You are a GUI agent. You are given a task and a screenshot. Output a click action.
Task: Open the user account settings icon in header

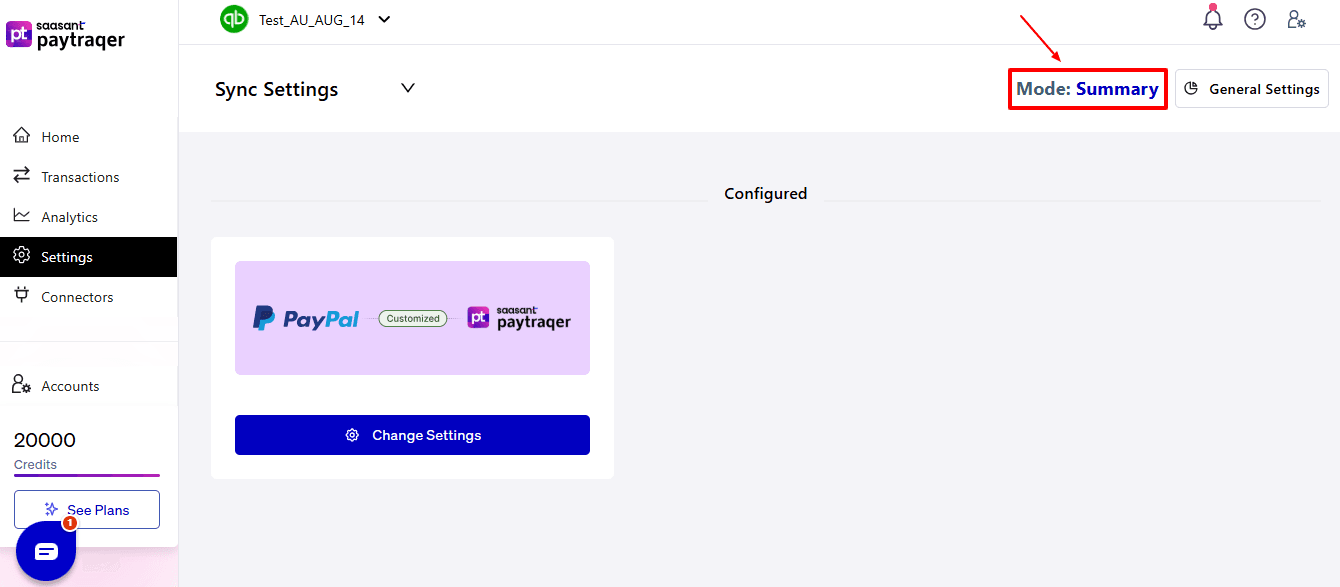(x=1297, y=19)
